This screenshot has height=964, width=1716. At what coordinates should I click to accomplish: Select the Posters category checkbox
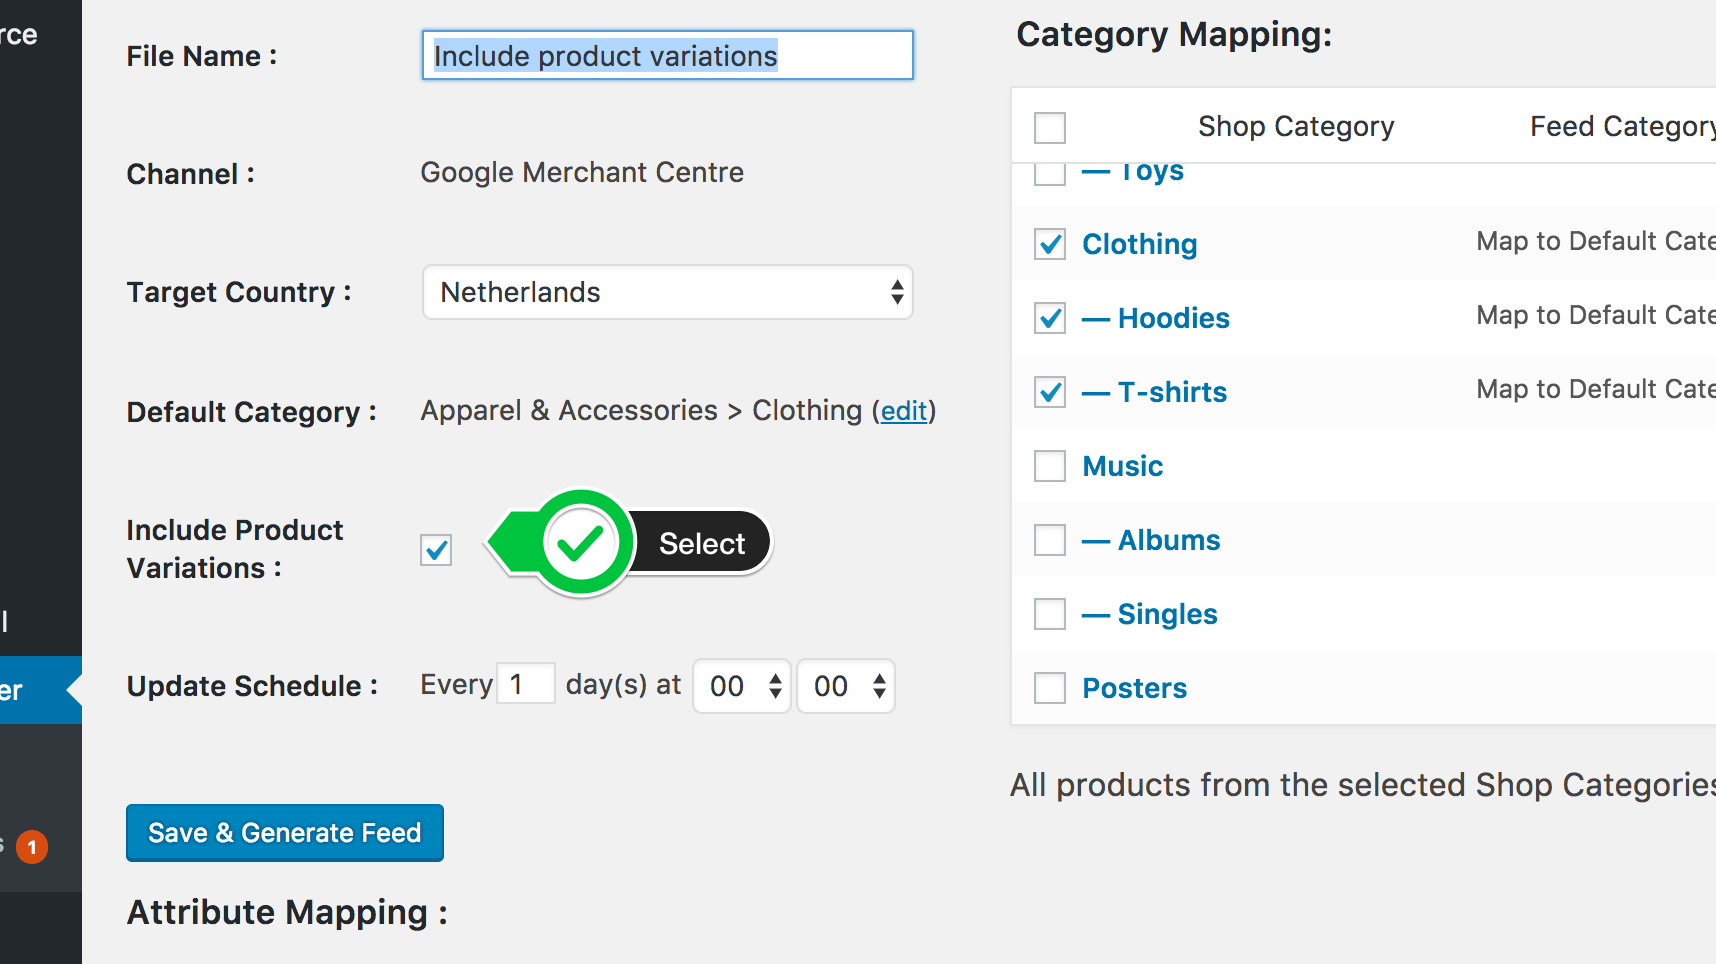coord(1050,688)
